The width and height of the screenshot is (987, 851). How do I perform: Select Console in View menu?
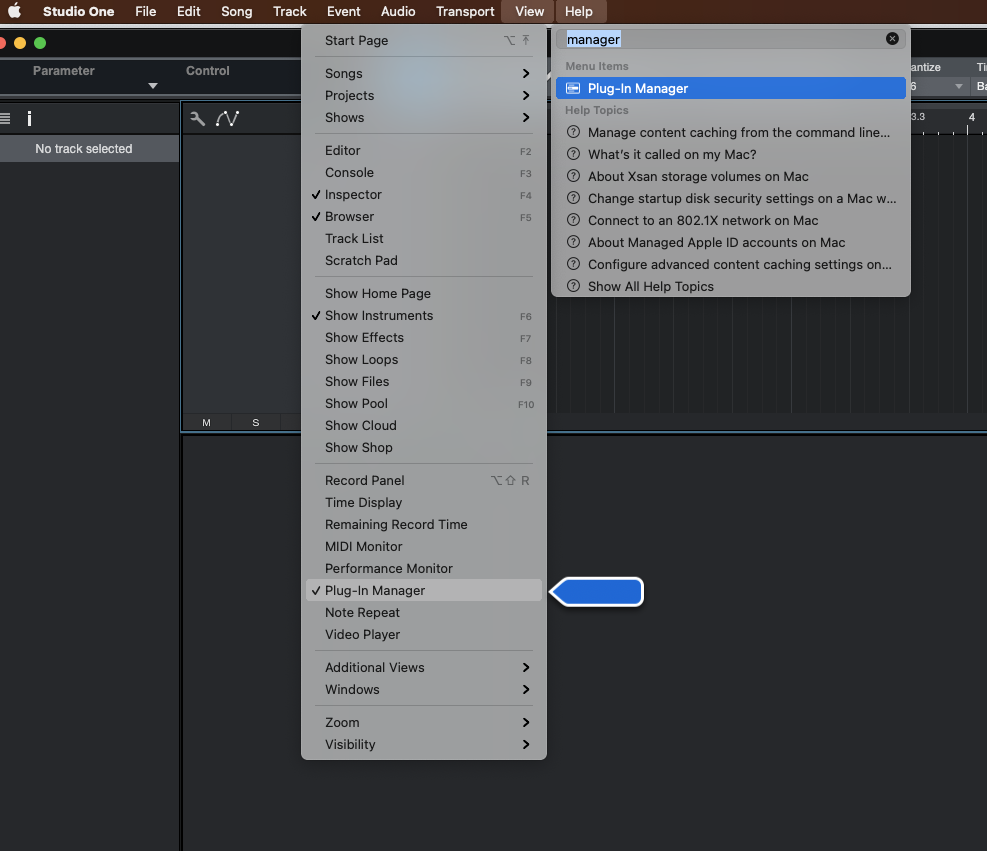pyautogui.click(x=424, y=172)
